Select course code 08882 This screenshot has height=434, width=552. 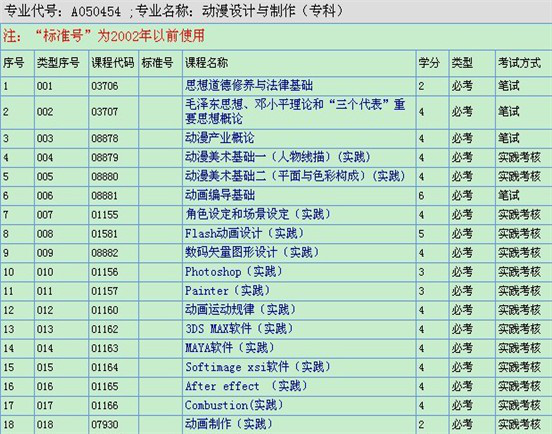(x=105, y=253)
